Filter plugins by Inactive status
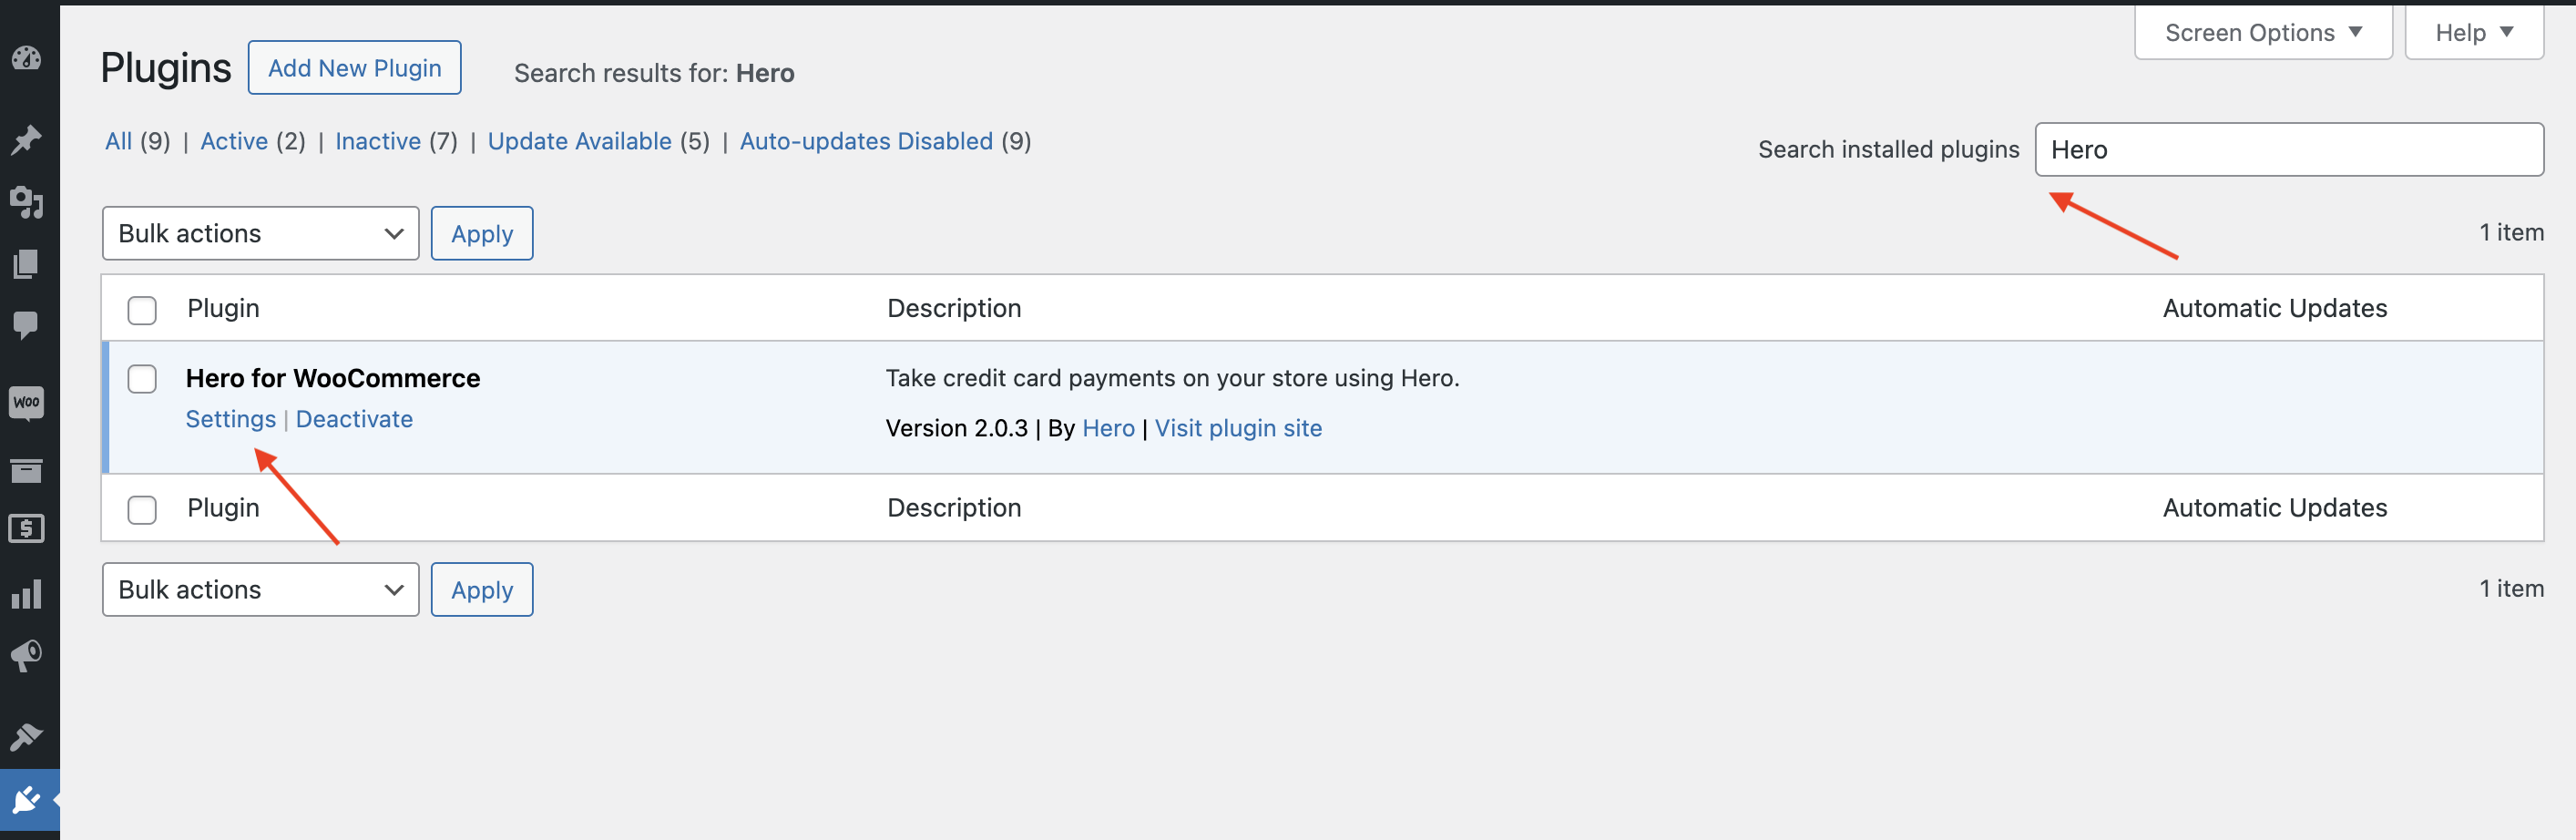The width and height of the screenshot is (2576, 840). click(x=378, y=141)
